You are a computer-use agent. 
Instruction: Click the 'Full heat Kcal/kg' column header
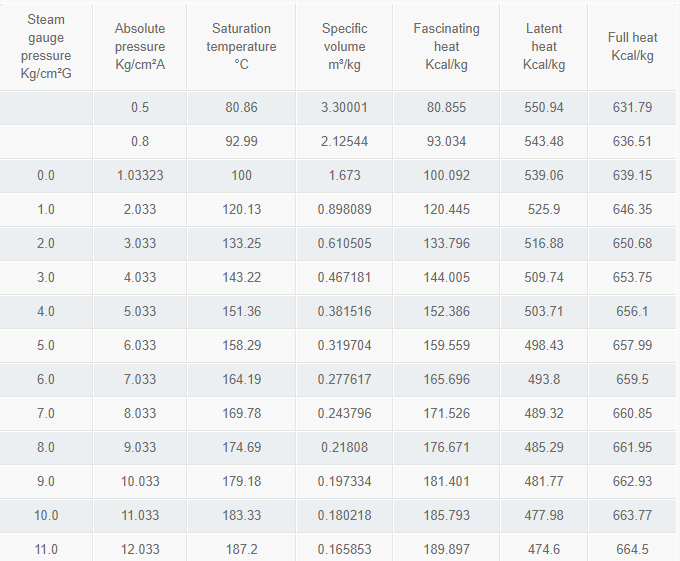[x=632, y=47]
